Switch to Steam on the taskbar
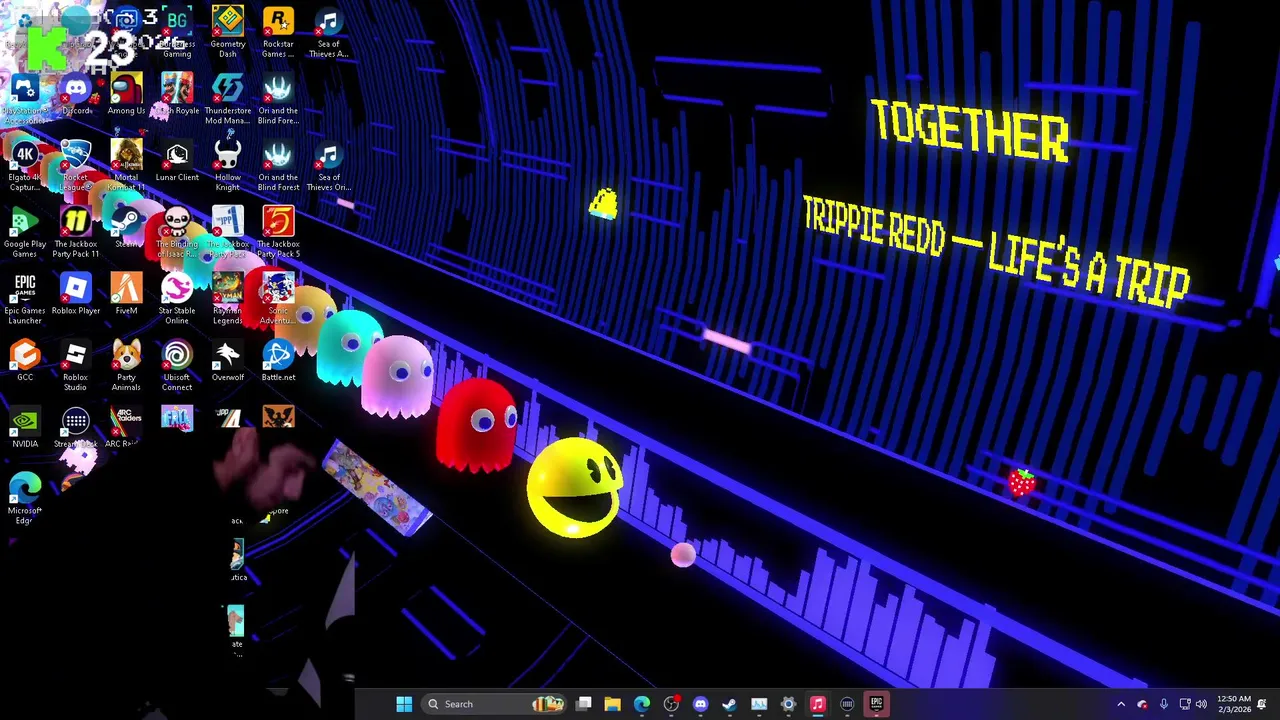1280x720 pixels. pos(729,704)
